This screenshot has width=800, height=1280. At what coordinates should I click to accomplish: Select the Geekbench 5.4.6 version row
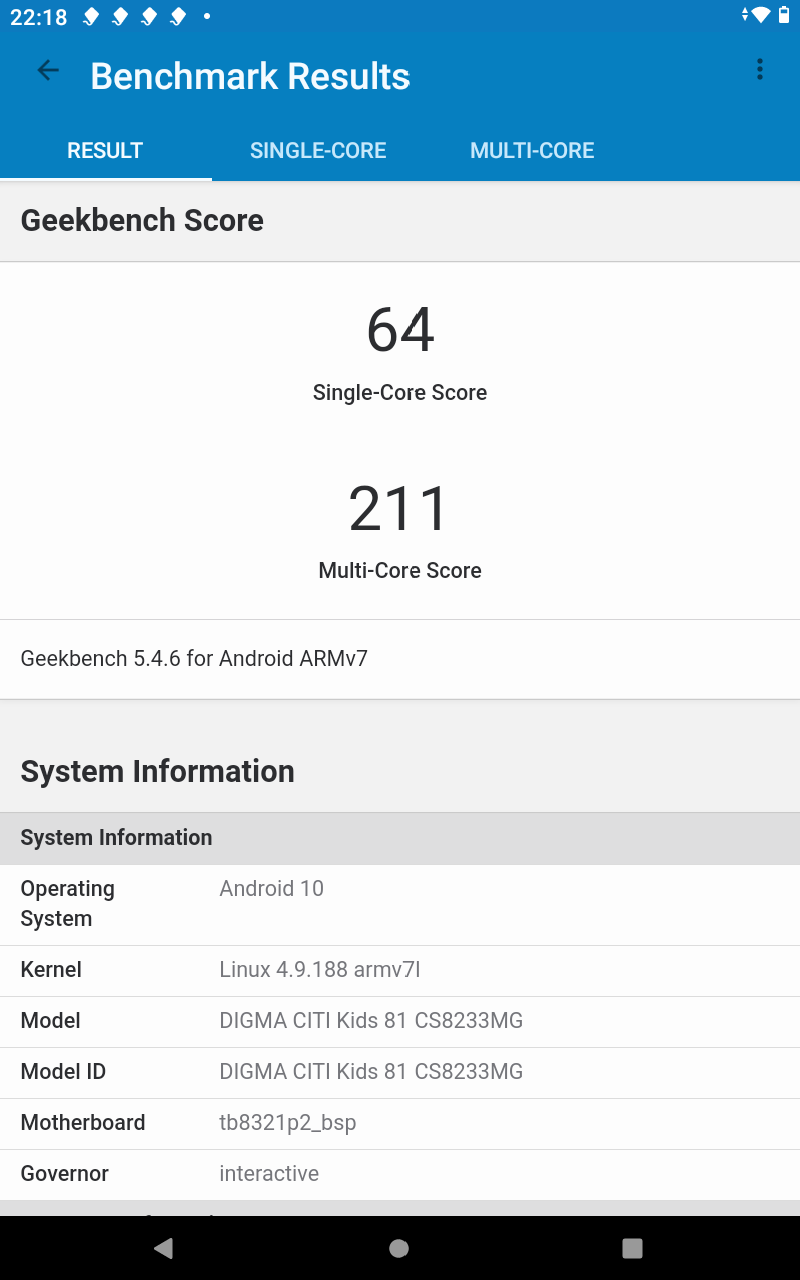(400, 659)
